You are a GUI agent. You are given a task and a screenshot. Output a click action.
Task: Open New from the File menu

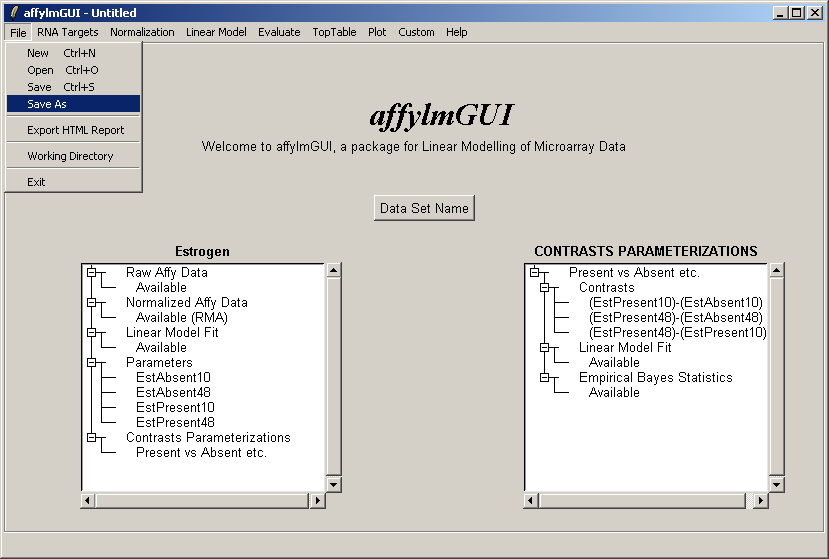click(x=38, y=53)
